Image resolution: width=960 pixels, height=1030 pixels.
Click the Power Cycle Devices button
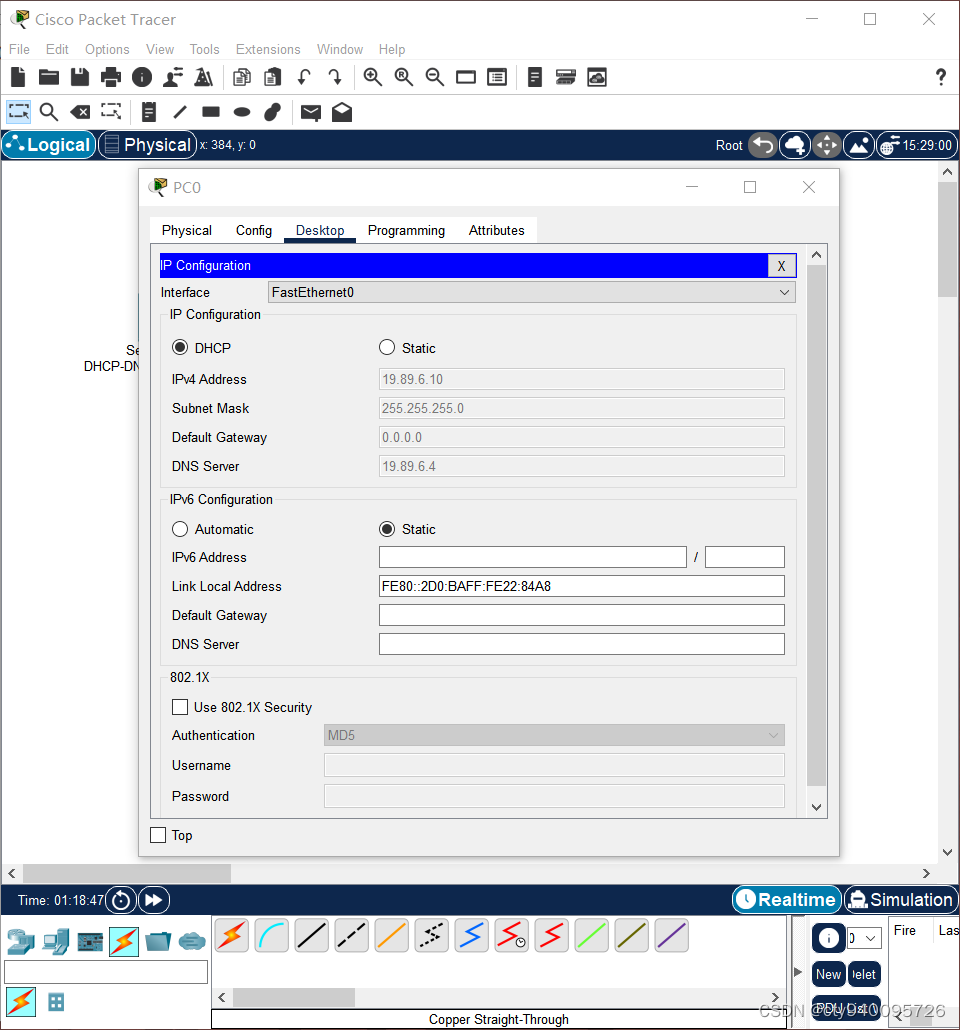(x=121, y=900)
